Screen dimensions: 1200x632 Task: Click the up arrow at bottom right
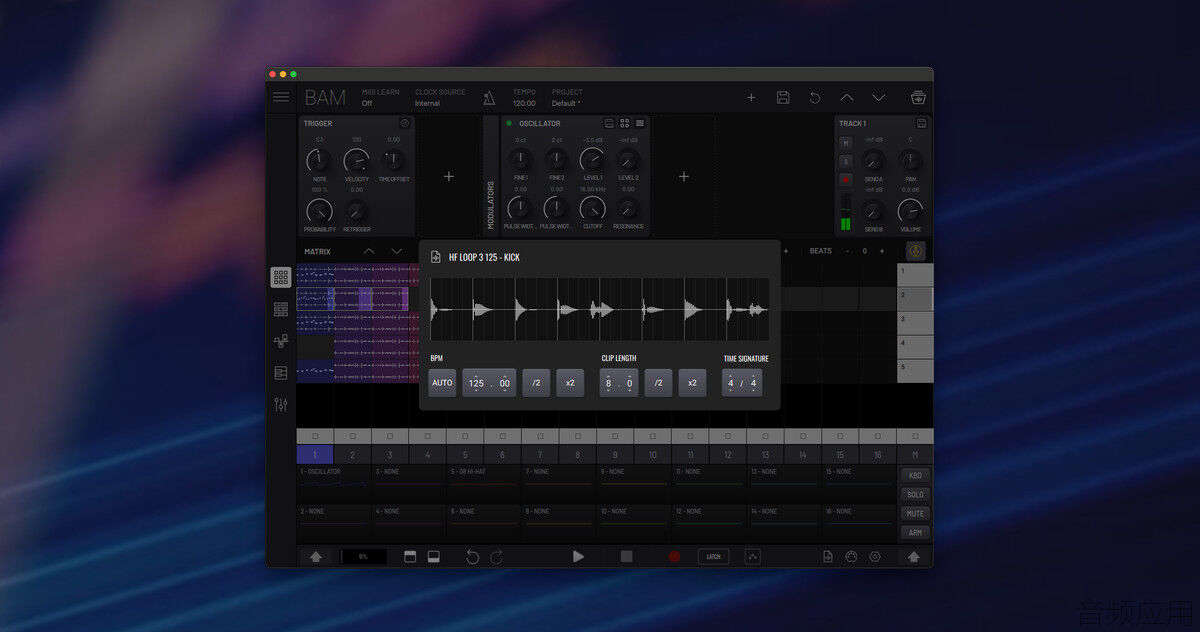[x=914, y=557]
